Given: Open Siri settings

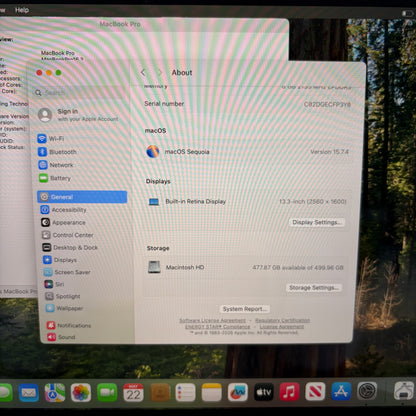Looking at the screenshot, I should pyautogui.click(x=54, y=284).
